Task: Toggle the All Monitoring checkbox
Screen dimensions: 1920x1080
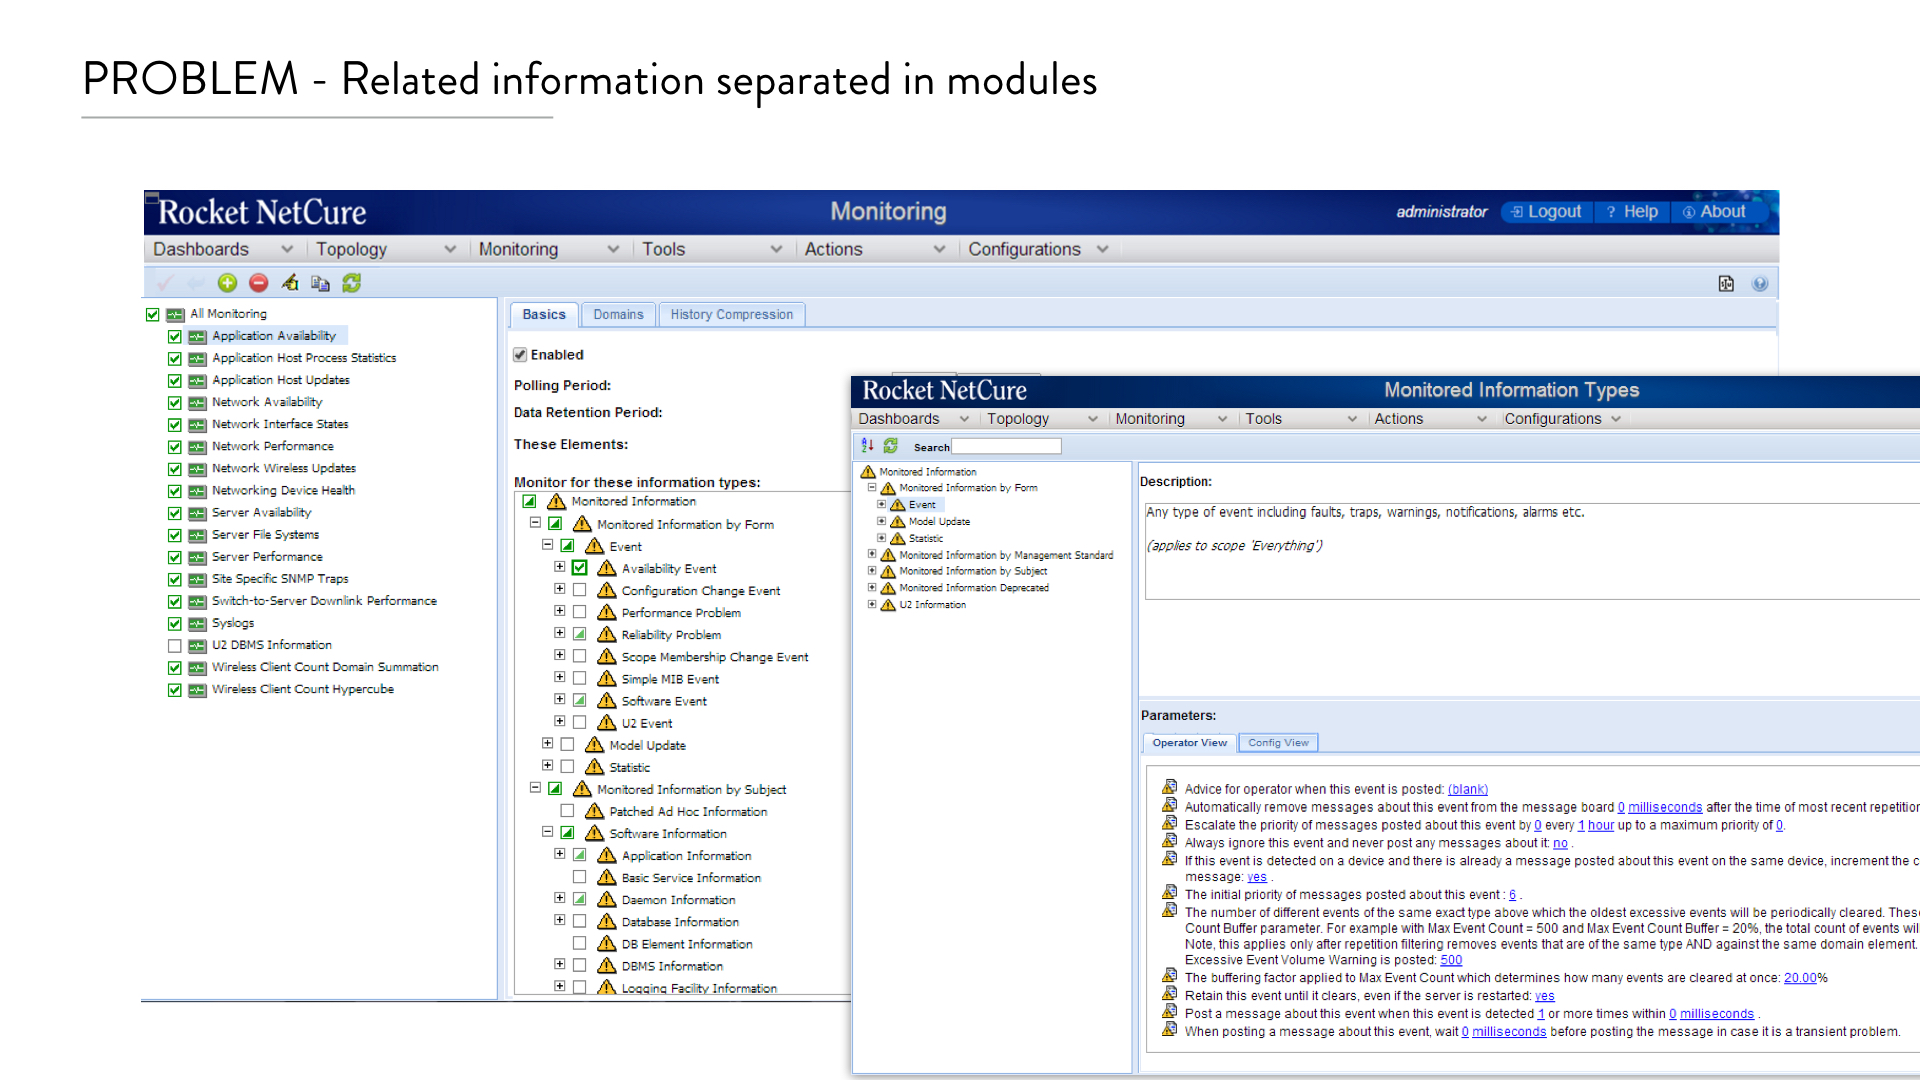Action: click(x=153, y=314)
